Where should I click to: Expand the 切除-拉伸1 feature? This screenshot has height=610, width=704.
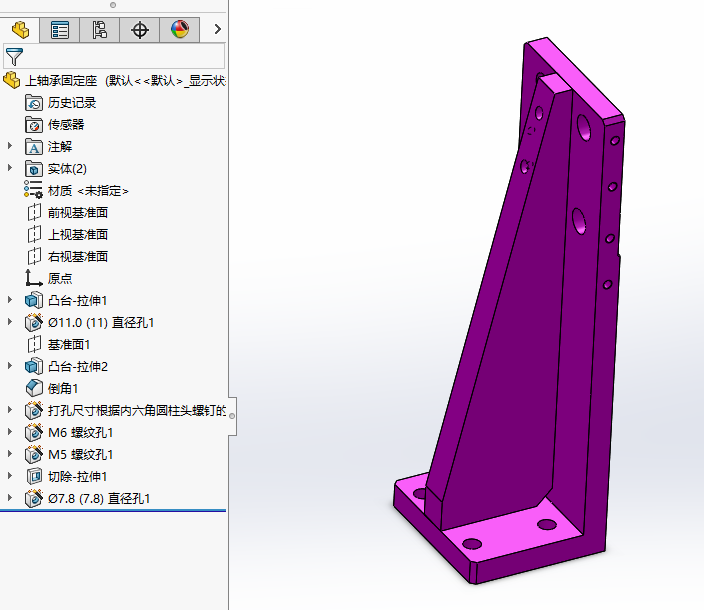pos(10,476)
